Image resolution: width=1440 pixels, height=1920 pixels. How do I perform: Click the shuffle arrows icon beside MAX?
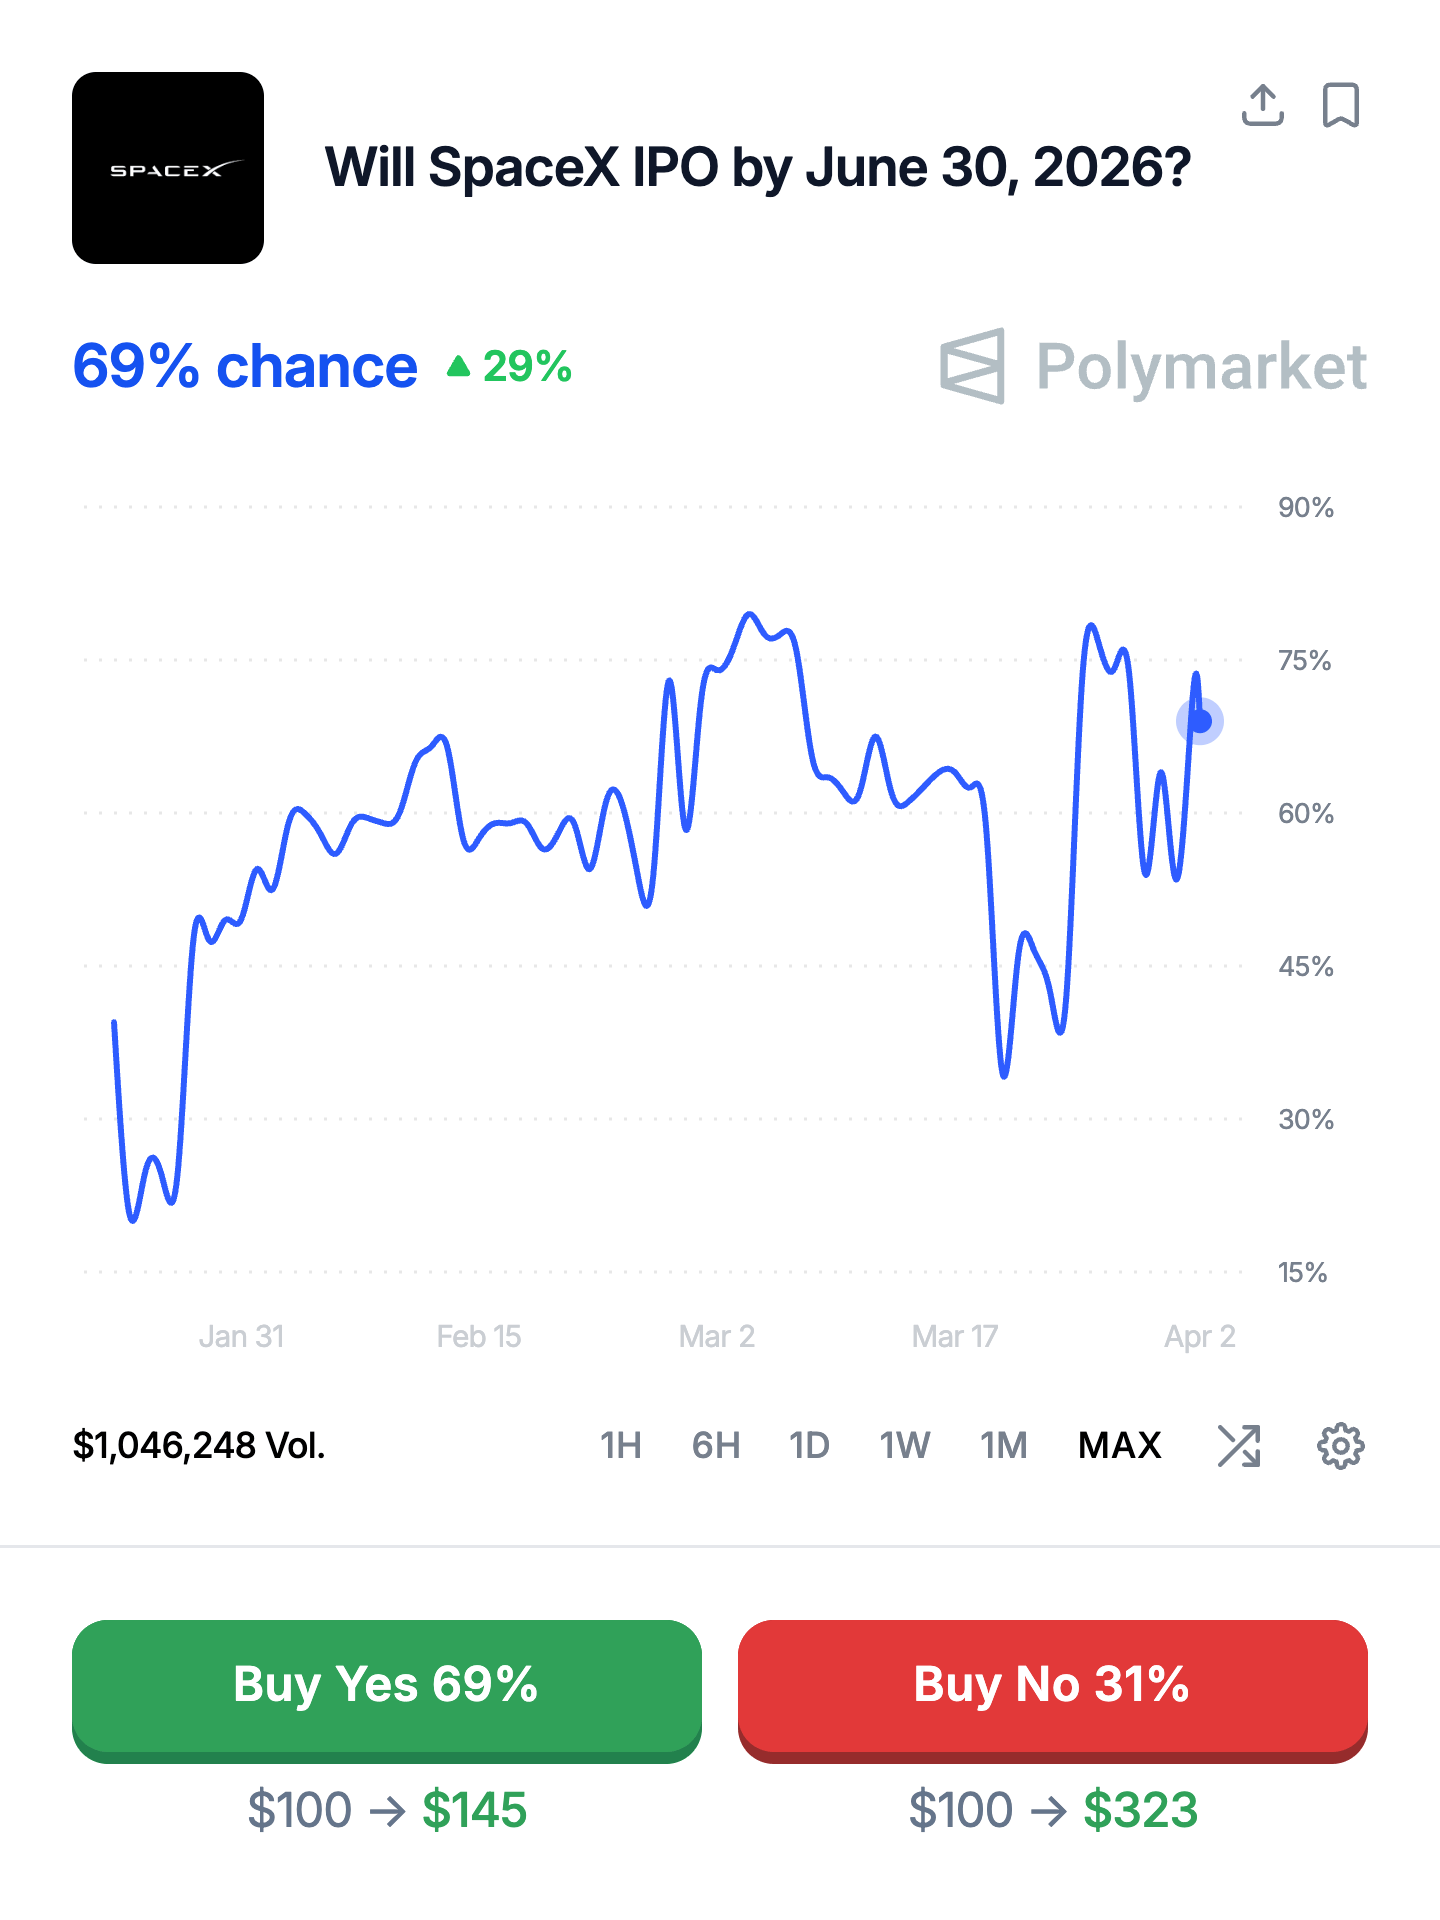[1239, 1446]
